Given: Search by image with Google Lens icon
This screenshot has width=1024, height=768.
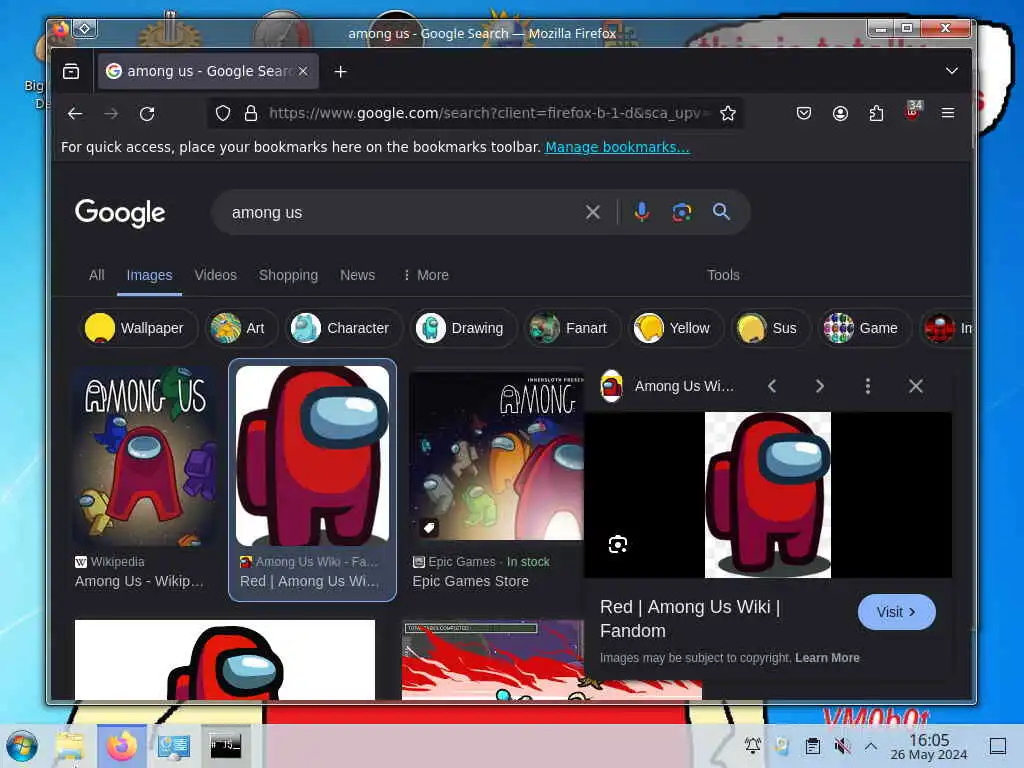Looking at the screenshot, I should point(682,212).
